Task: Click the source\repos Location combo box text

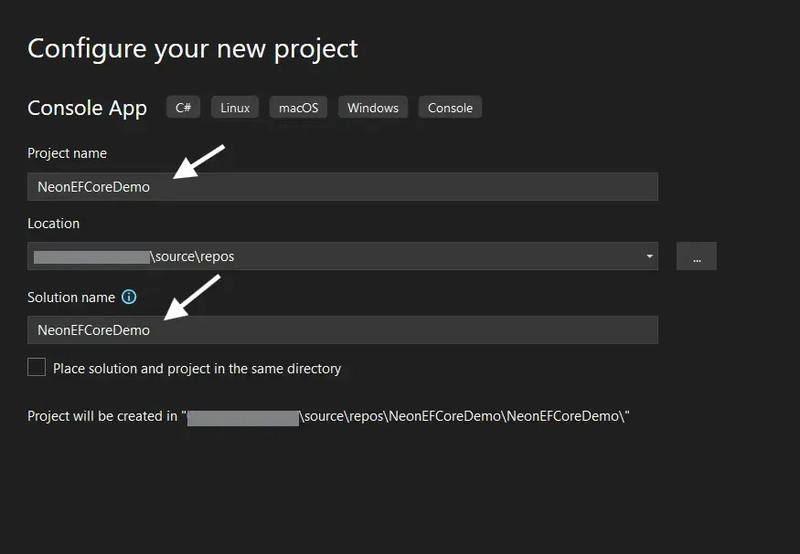Action: click(x=194, y=256)
